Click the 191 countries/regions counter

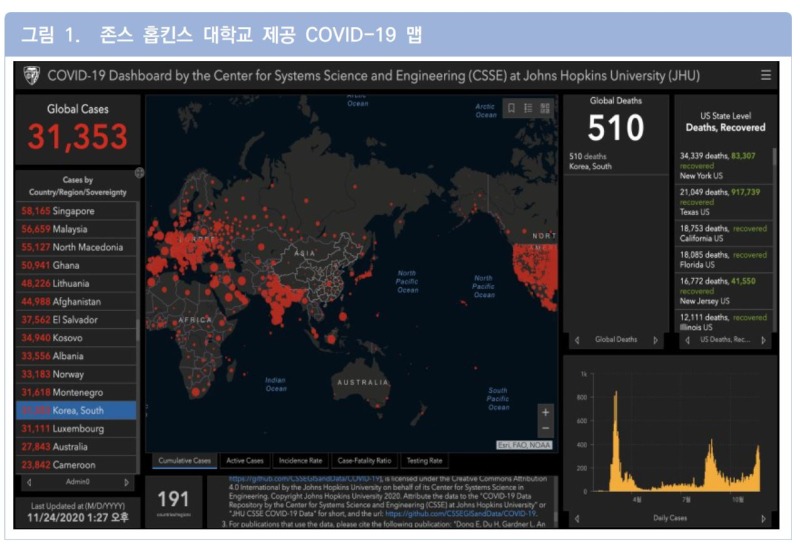tap(173, 502)
